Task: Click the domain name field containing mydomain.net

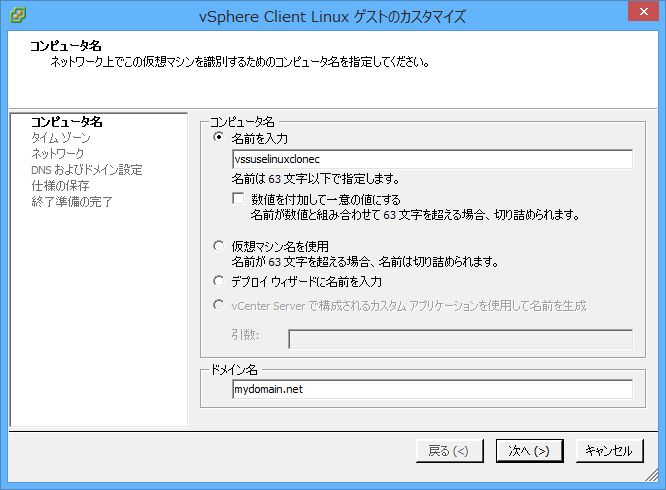Action: pyautogui.click(x=432, y=389)
